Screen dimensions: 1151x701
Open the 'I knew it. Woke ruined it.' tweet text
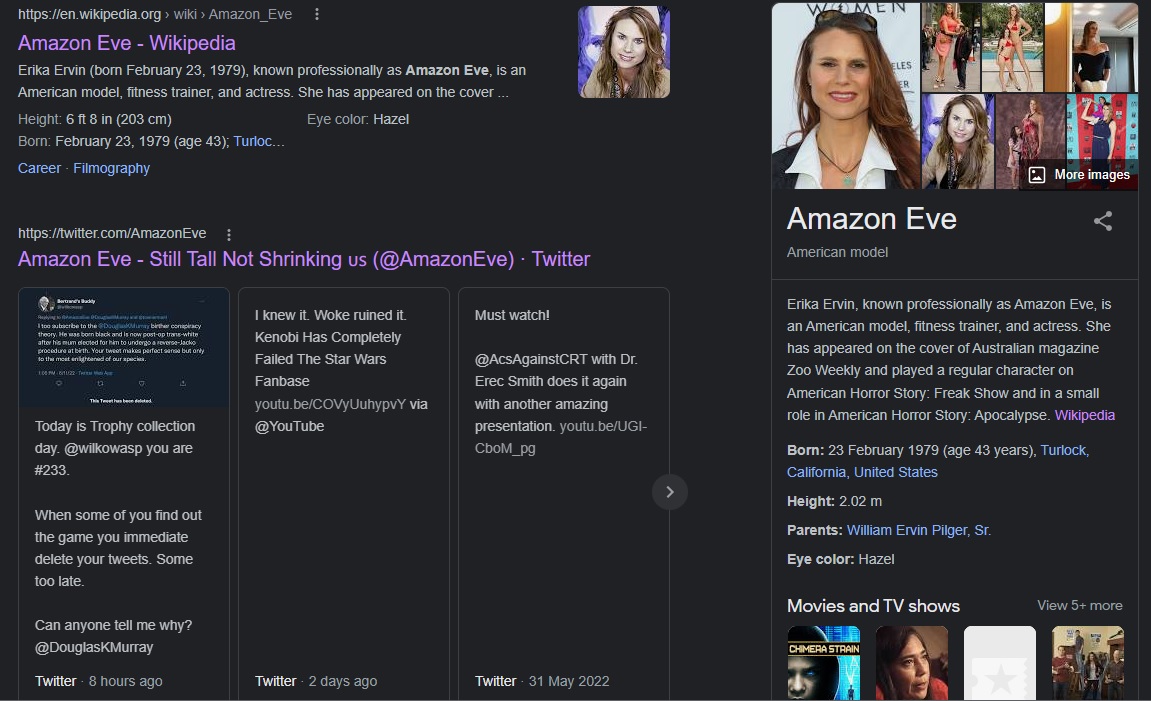(x=341, y=371)
